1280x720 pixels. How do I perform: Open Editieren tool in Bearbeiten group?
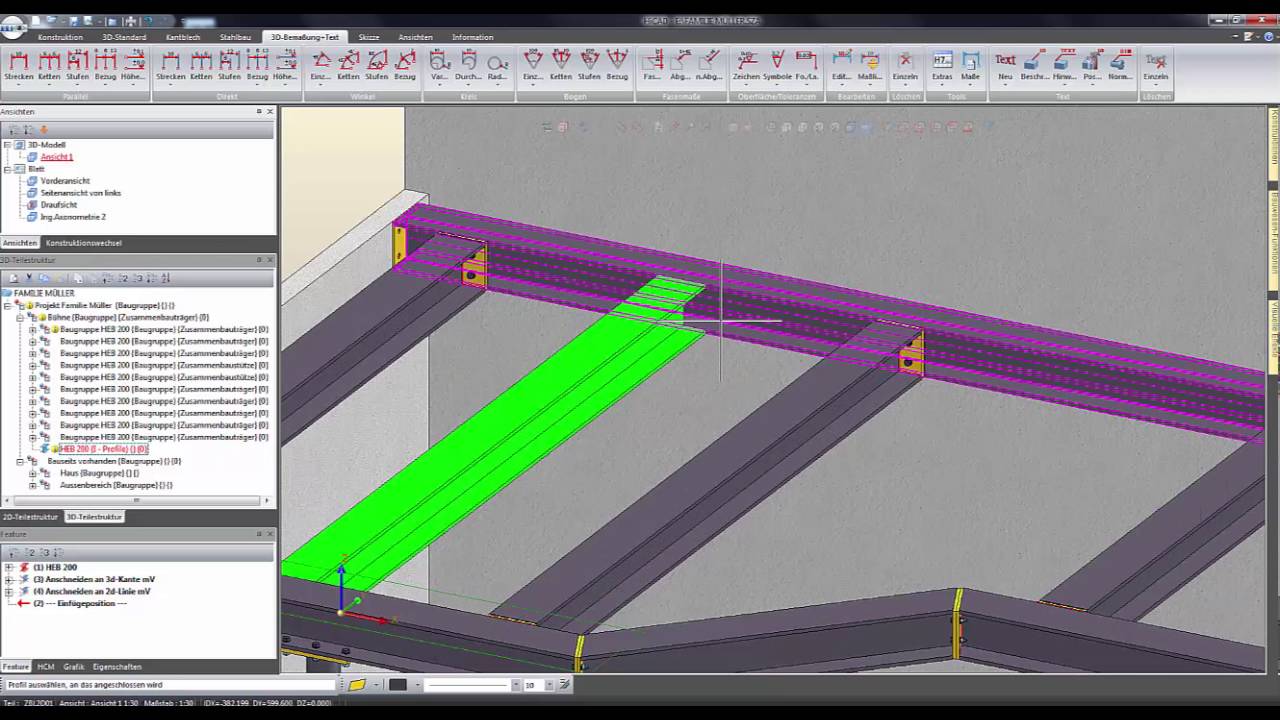click(842, 66)
